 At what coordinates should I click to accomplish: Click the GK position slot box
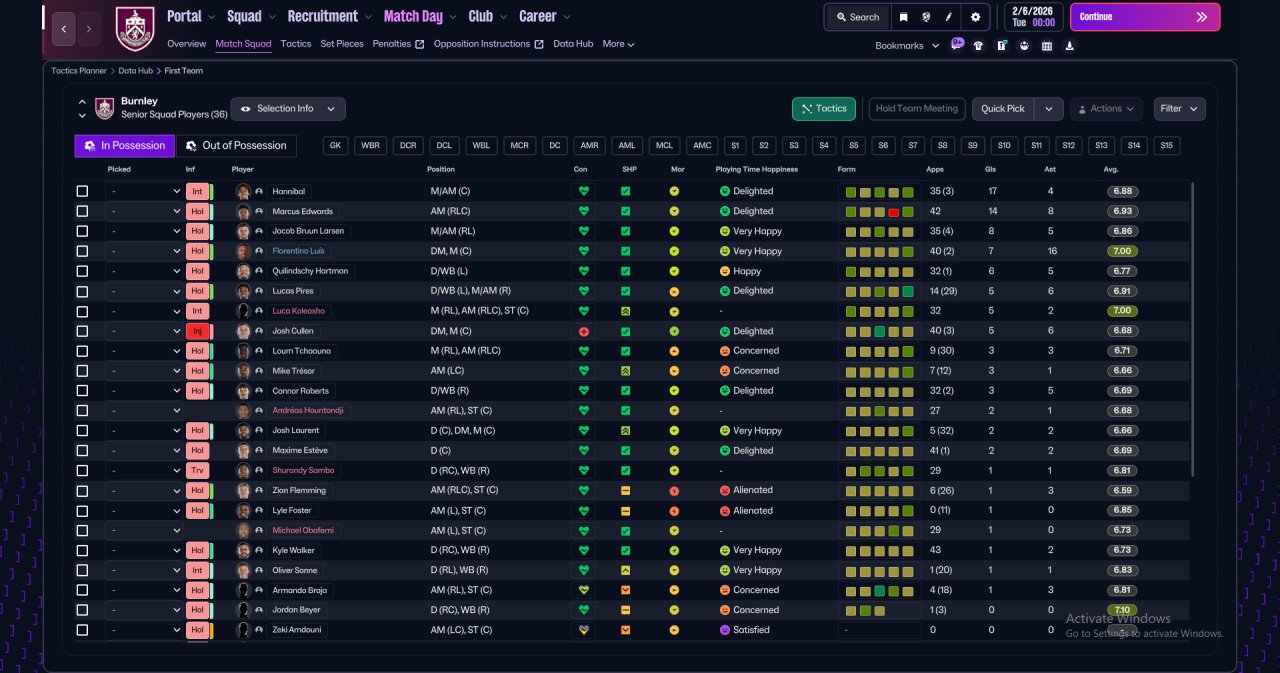click(x=336, y=146)
